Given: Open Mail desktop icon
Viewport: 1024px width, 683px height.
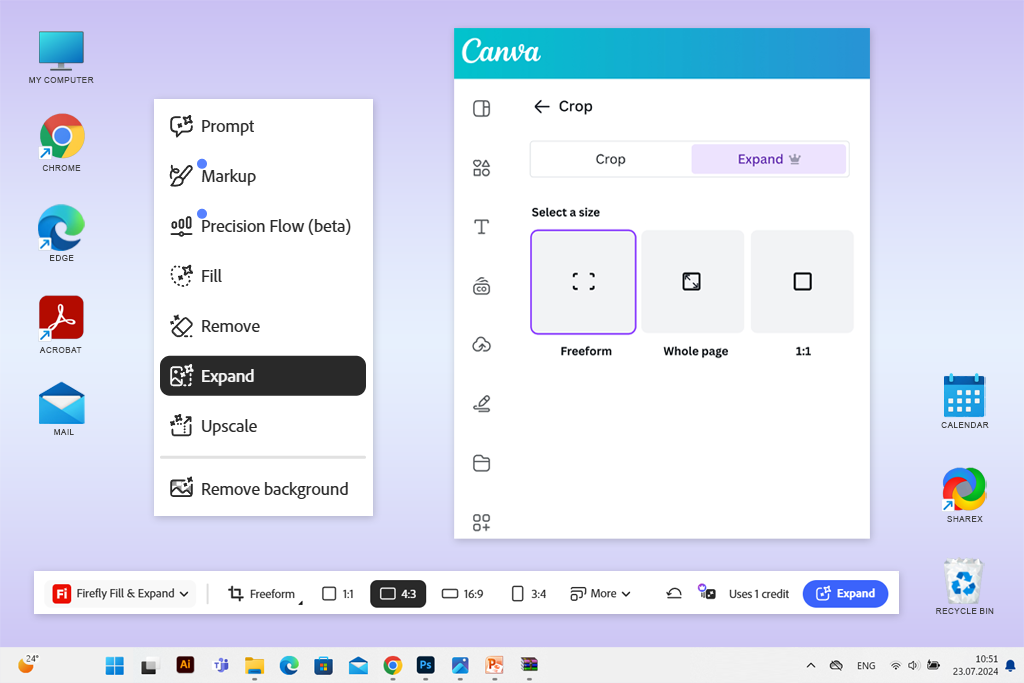Looking at the screenshot, I should pyautogui.click(x=62, y=409).
